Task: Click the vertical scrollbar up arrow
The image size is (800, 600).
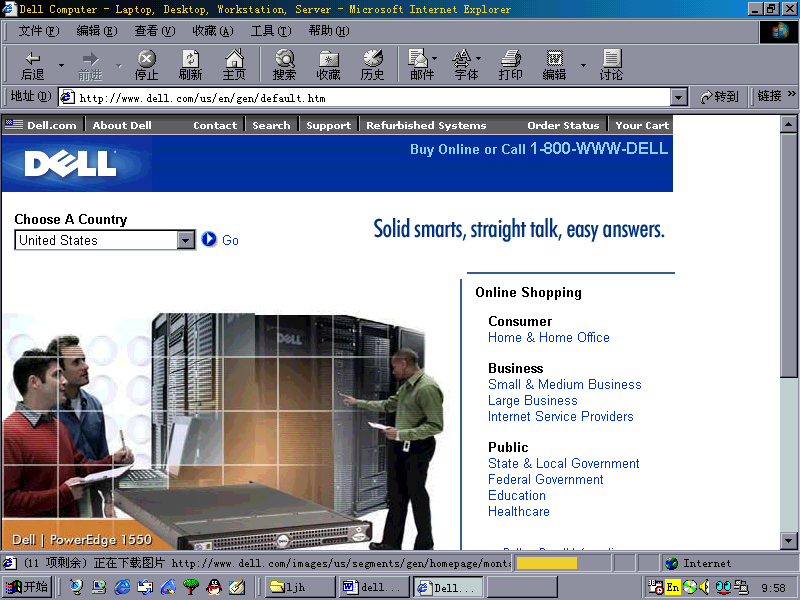Action: 788,124
